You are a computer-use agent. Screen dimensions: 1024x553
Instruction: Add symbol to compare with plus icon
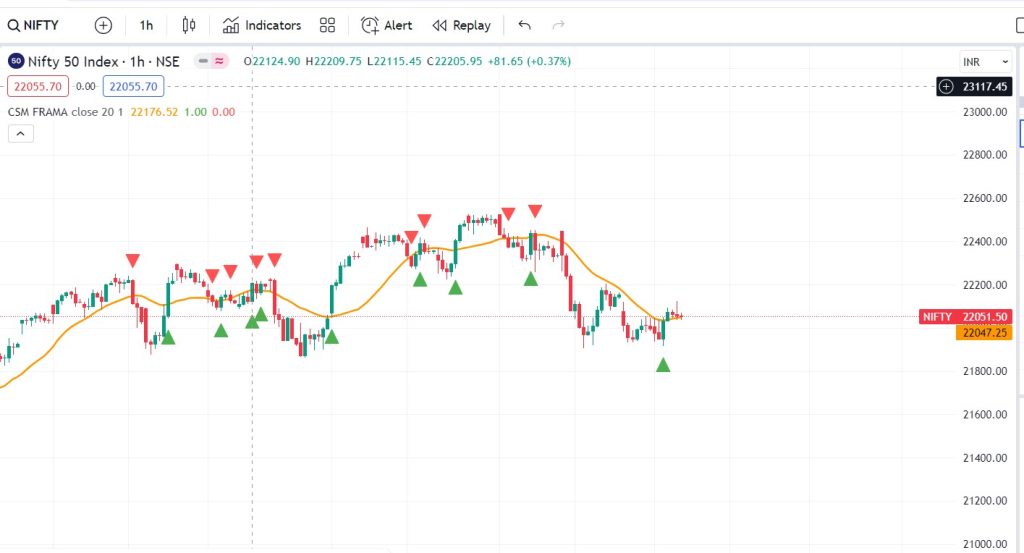click(103, 25)
